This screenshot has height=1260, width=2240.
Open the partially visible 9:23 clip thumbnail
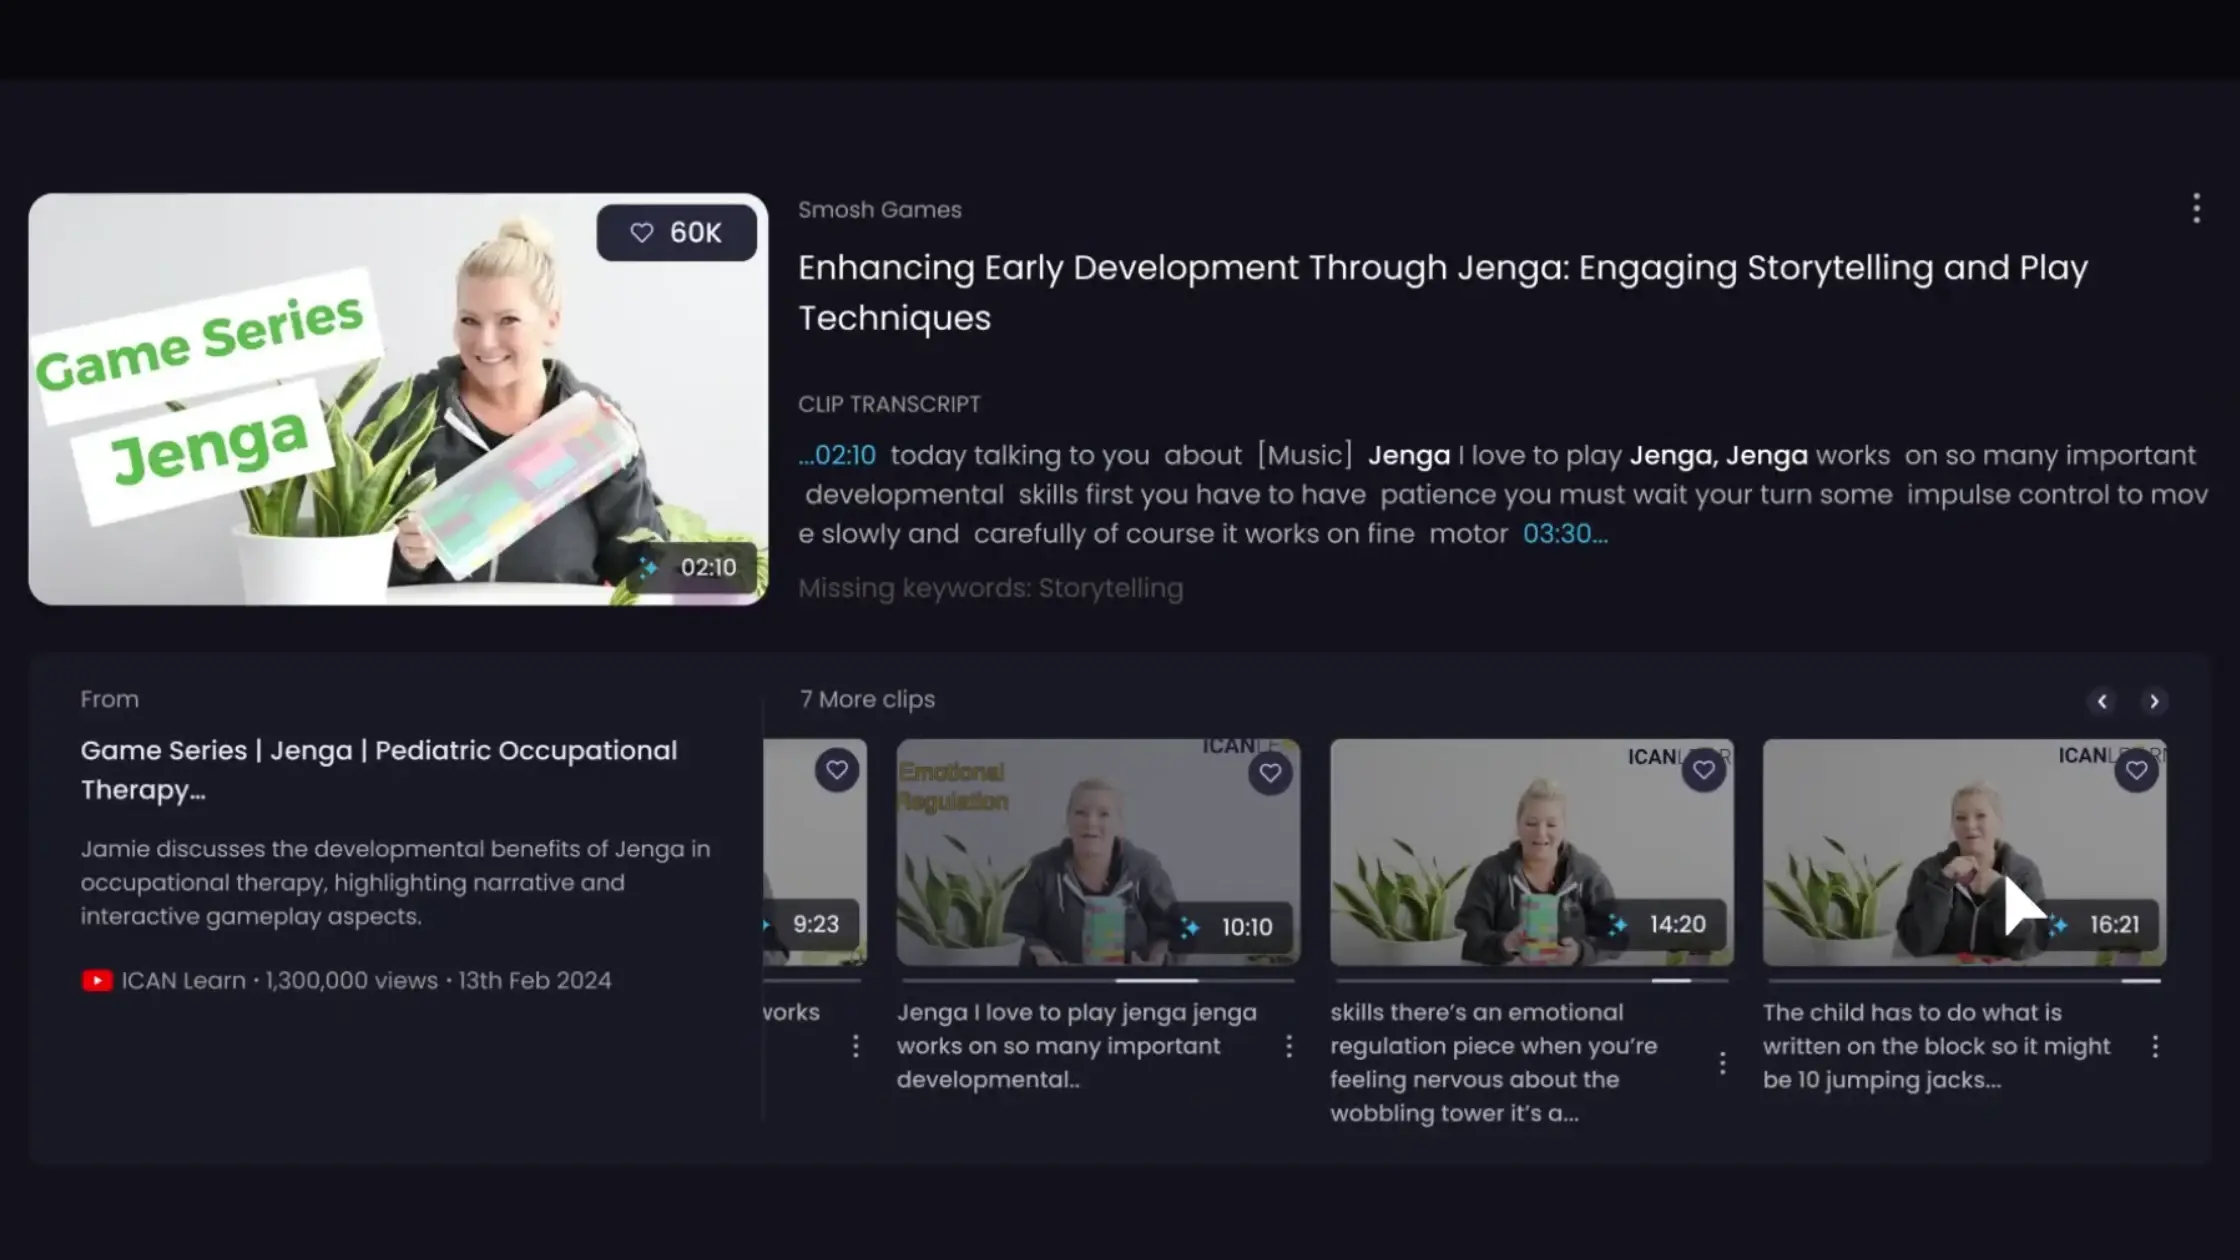pos(815,852)
